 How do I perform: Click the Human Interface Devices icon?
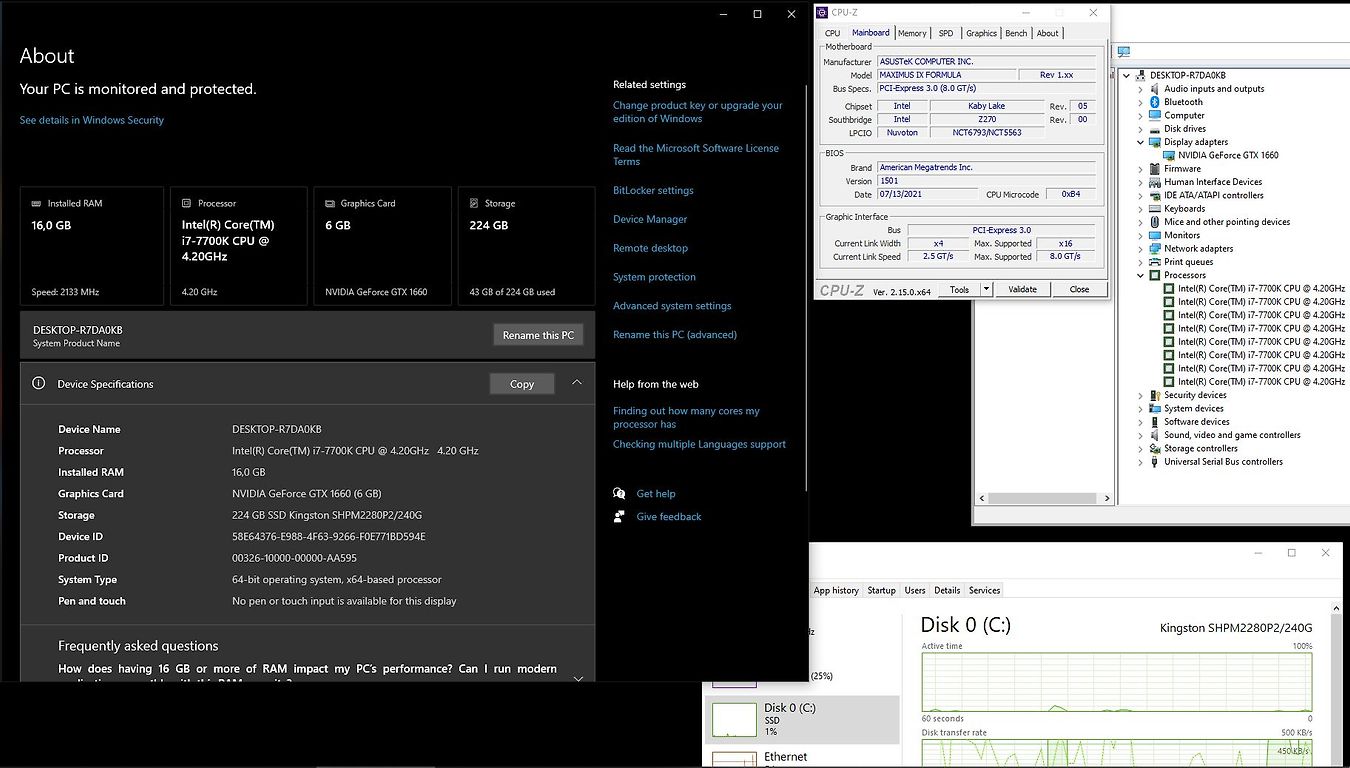pos(1154,182)
